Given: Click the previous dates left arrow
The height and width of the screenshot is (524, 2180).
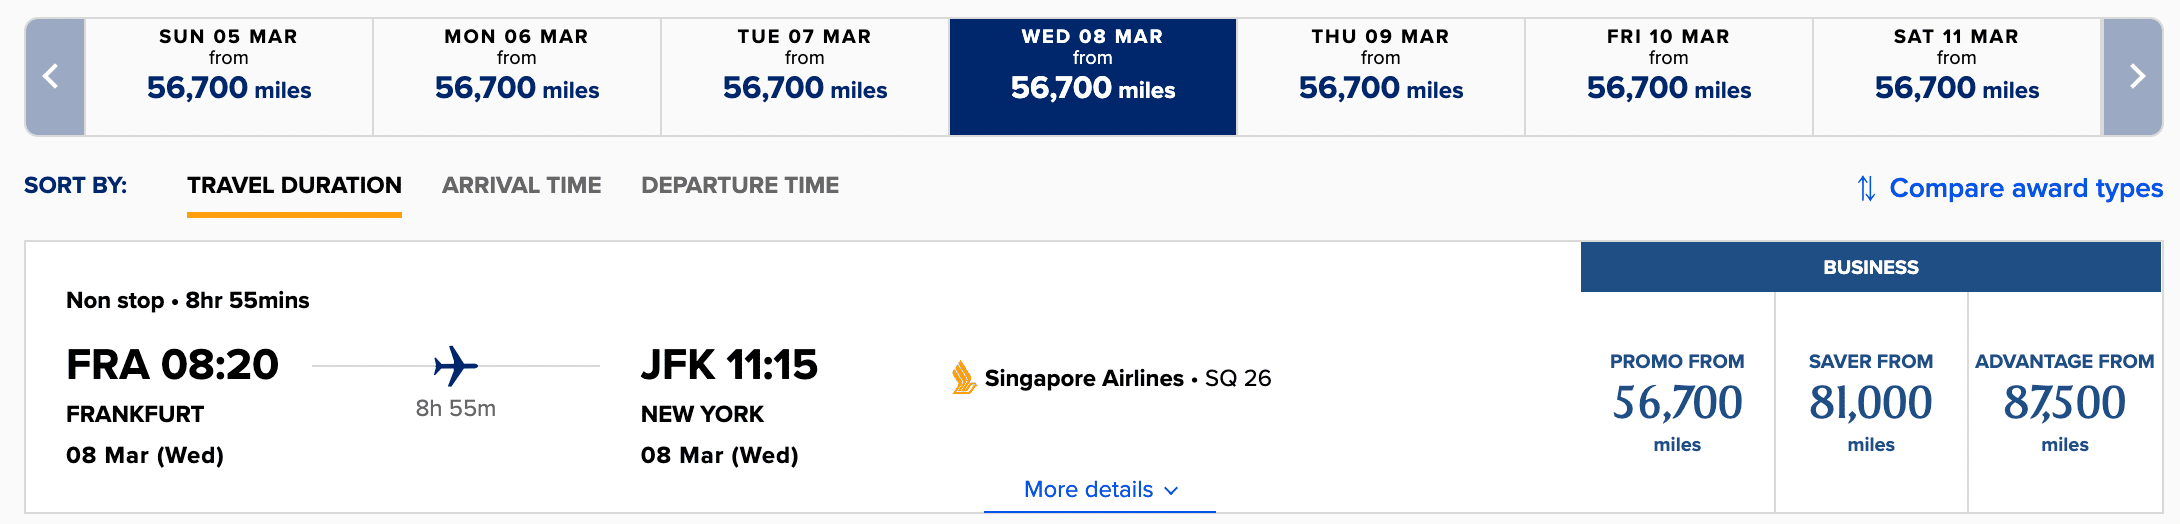Looking at the screenshot, I should [52, 76].
